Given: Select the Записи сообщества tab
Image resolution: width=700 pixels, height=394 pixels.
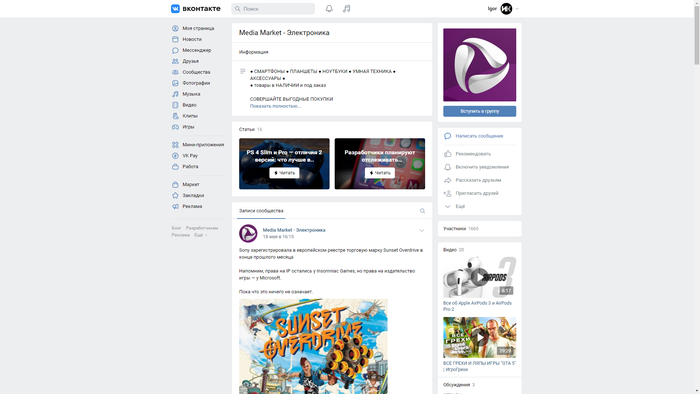Looking at the screenshot, I should 261,211.
